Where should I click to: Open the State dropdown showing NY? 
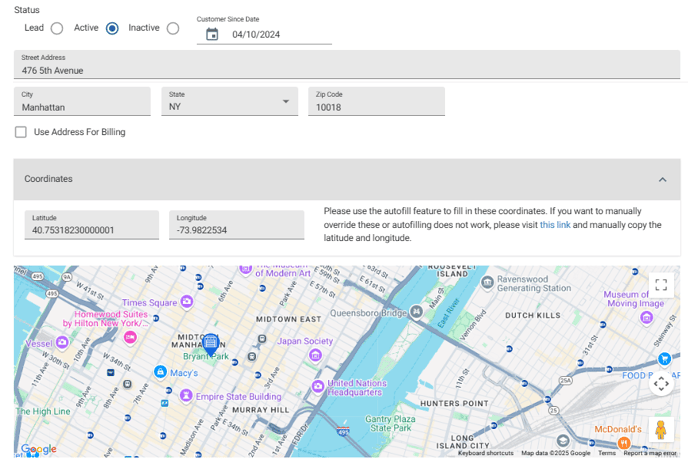[x=229, y=102]
